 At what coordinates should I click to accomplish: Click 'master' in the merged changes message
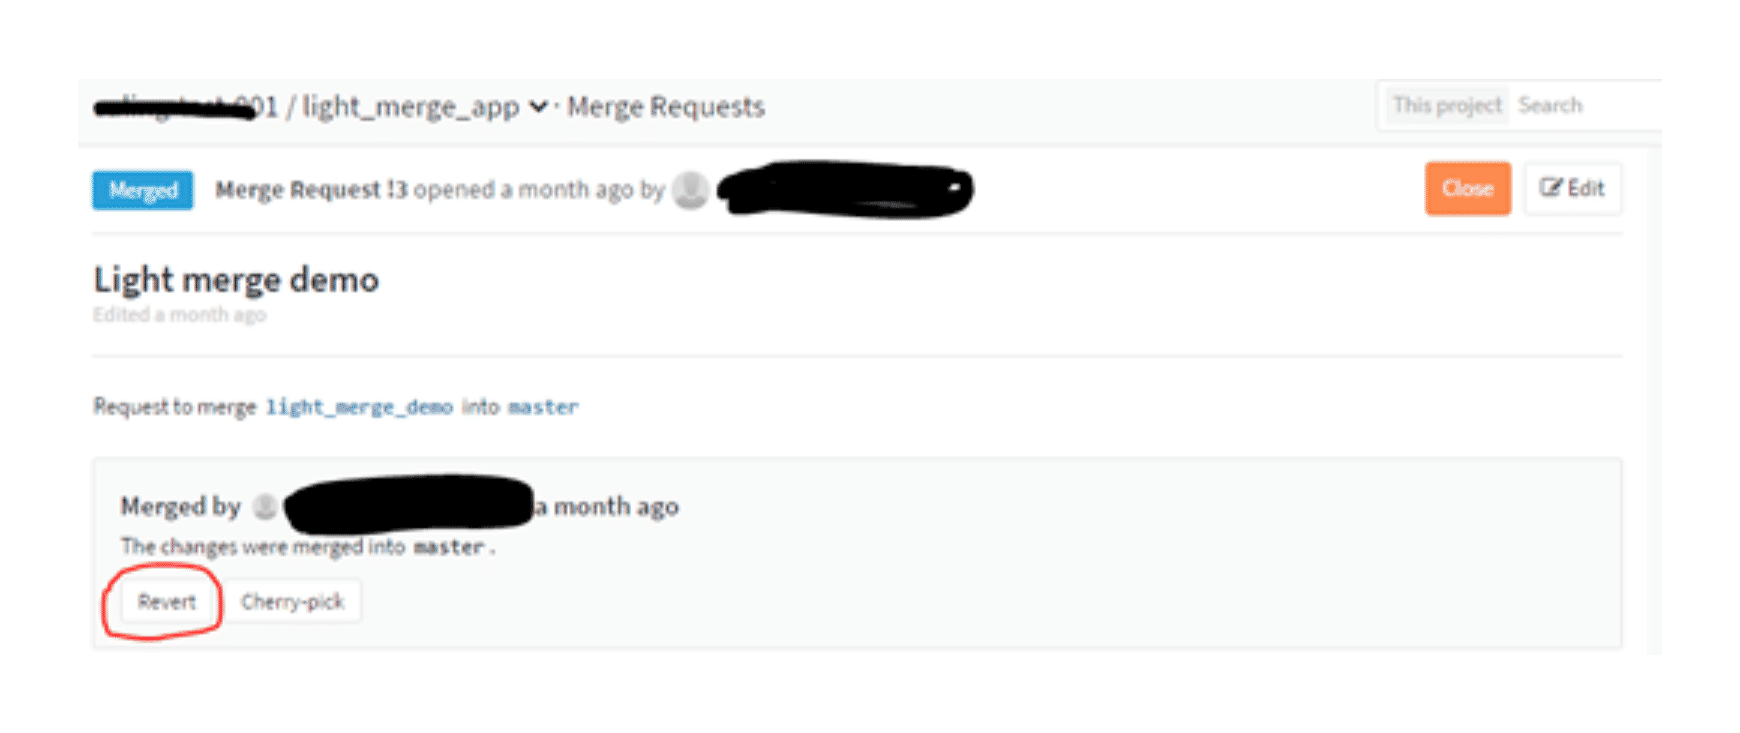(449, 547)
